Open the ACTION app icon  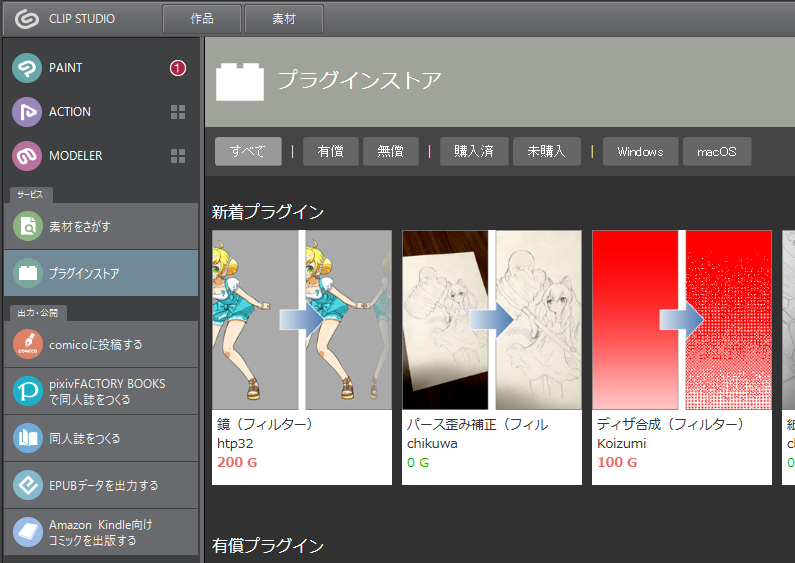[27, 112]
